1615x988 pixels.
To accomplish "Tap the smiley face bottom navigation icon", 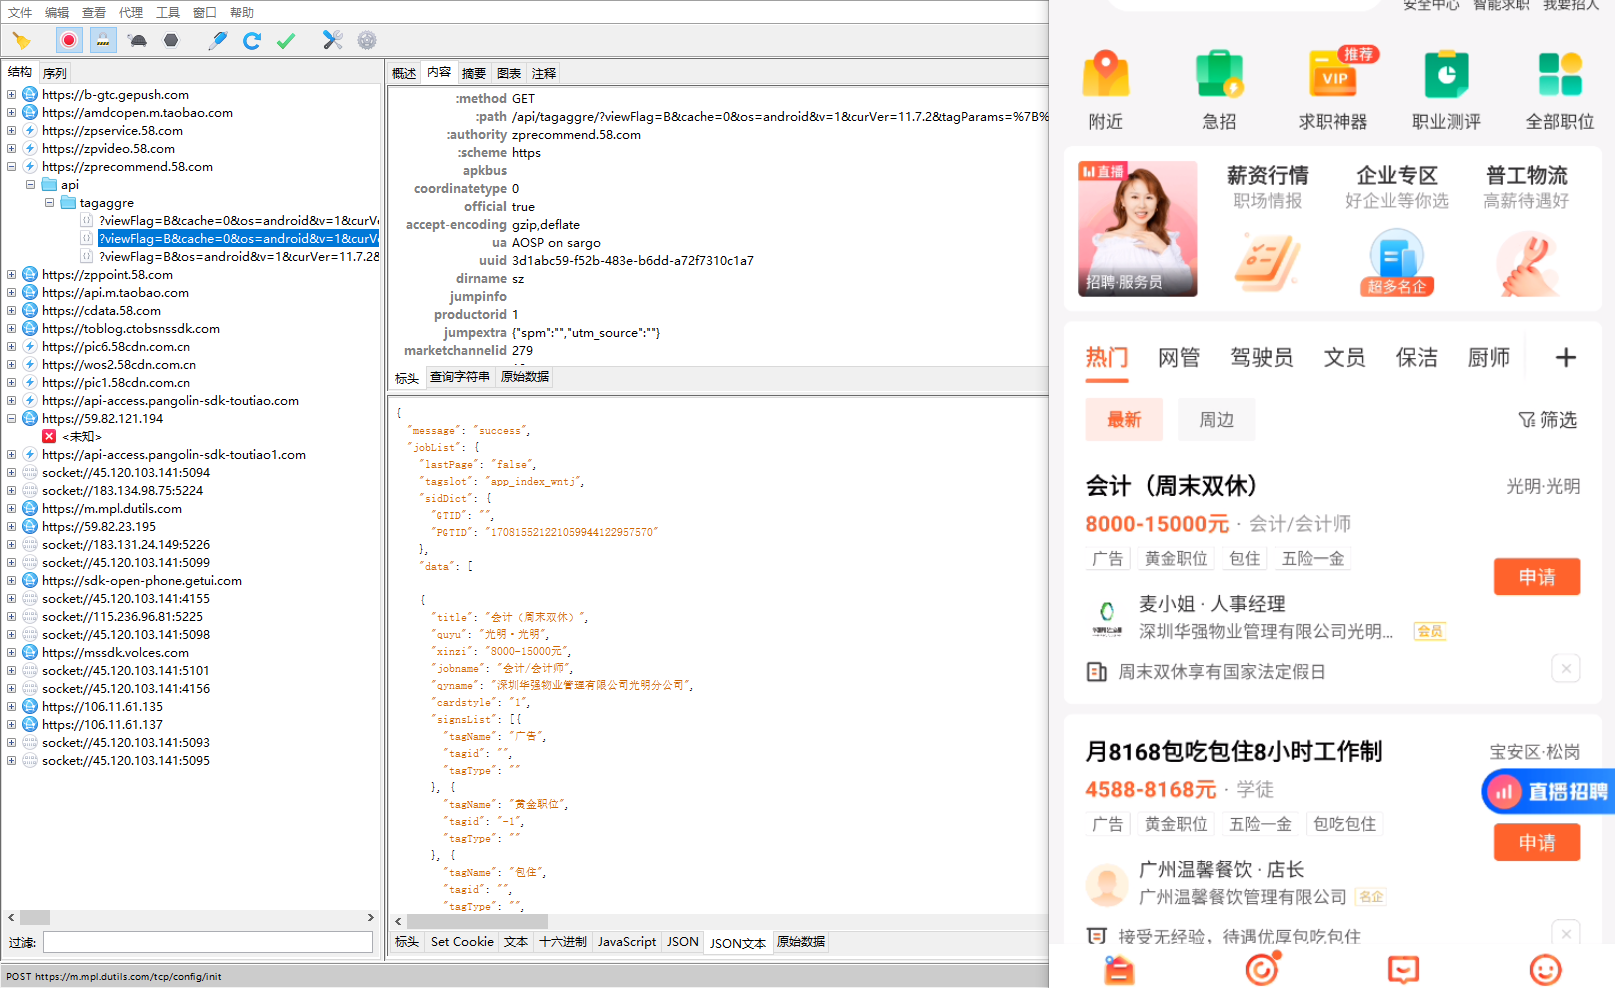I will [x=1546, y=969].
